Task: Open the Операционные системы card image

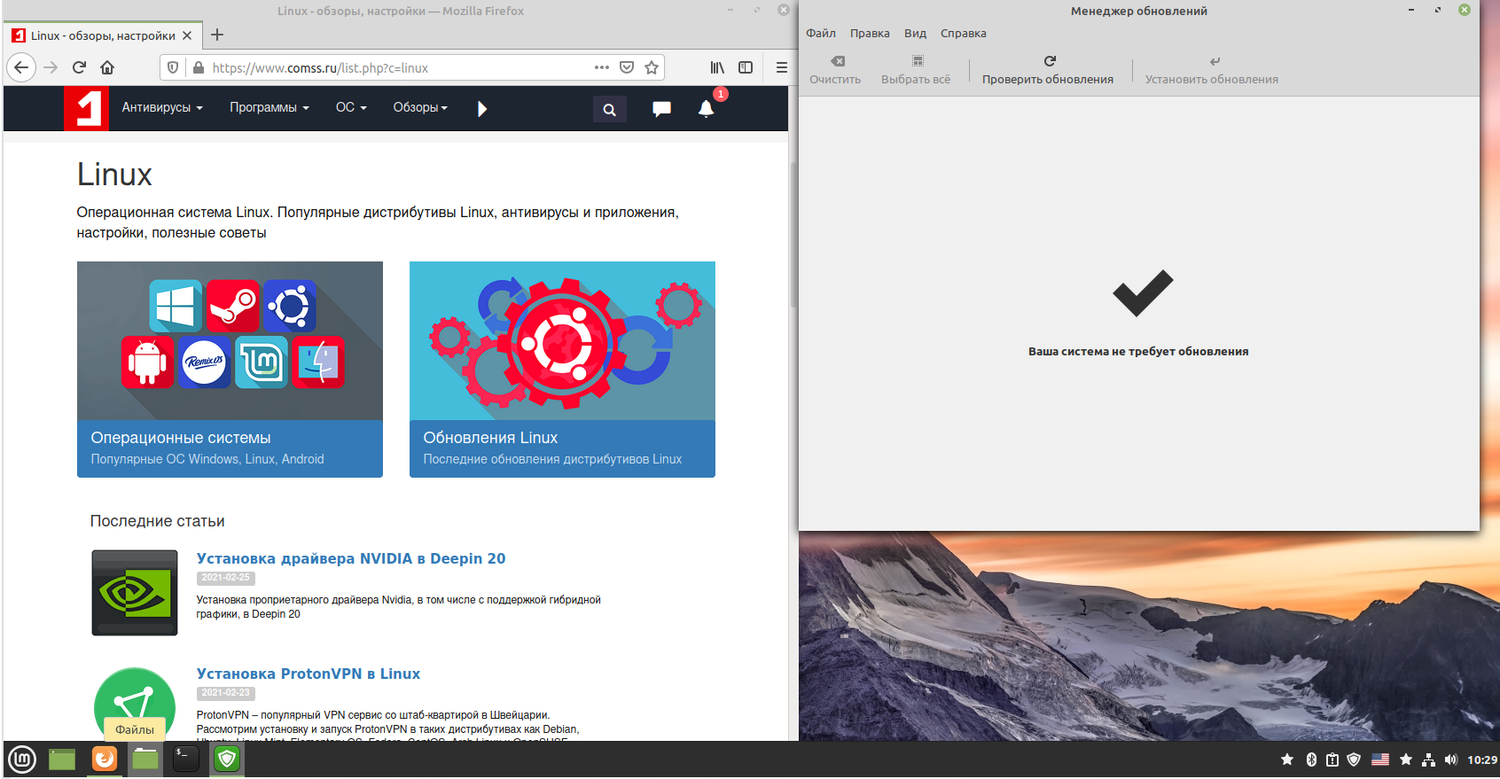Action: (230, 341)
